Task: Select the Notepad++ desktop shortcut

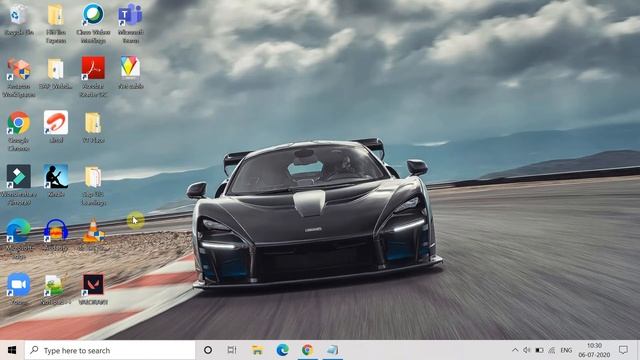Action: click(56, 289)
